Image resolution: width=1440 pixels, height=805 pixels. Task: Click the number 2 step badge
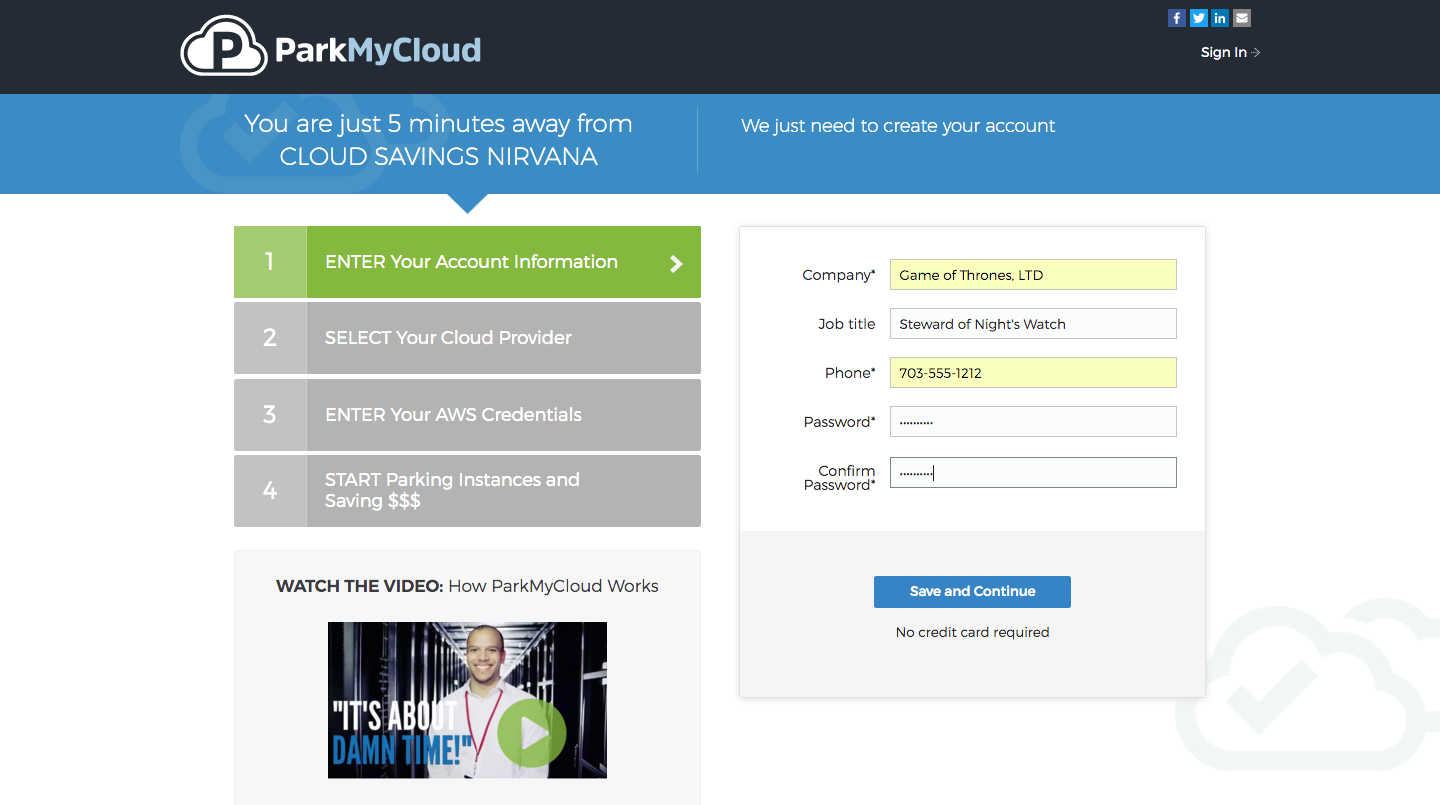[x=270, y=338]
